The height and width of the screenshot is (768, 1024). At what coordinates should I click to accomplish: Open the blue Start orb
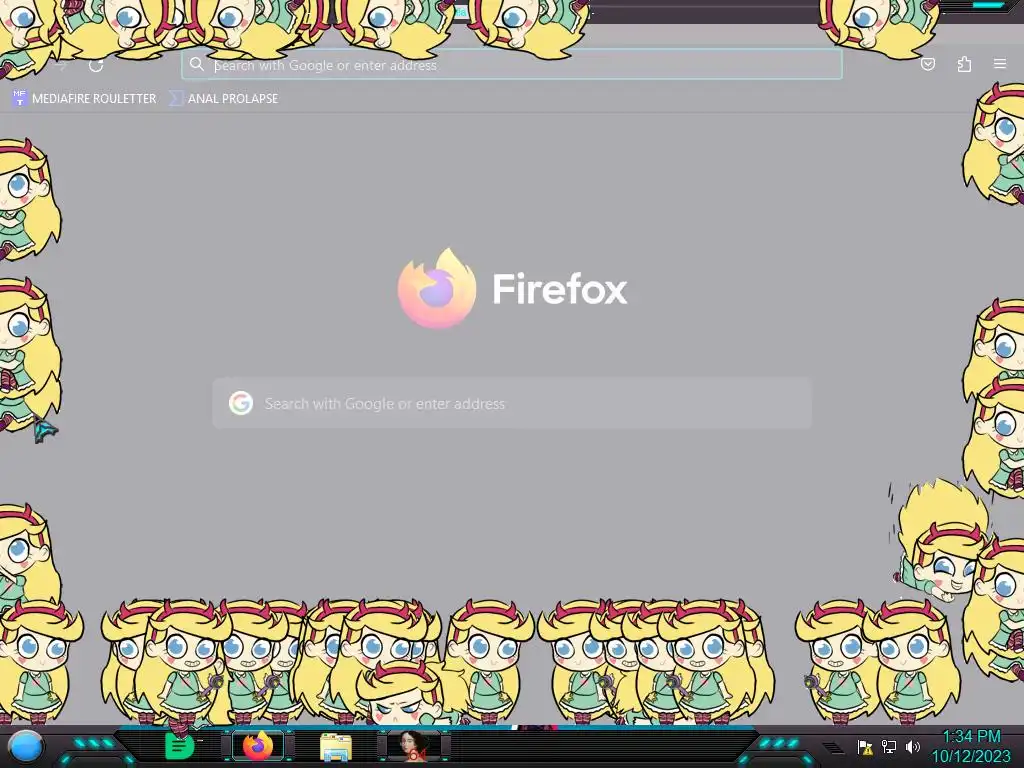[26, 746]
